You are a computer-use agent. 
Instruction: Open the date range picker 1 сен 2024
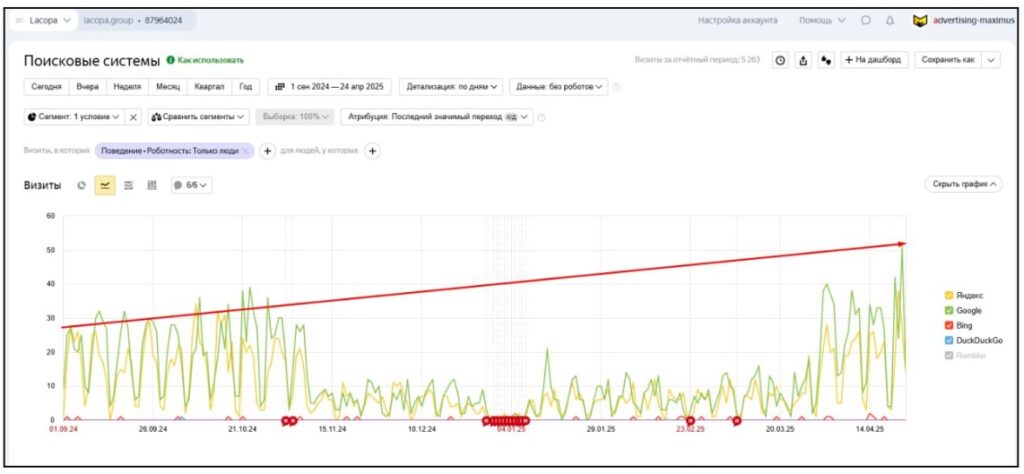pyautogui.click(x=329, y=87)
